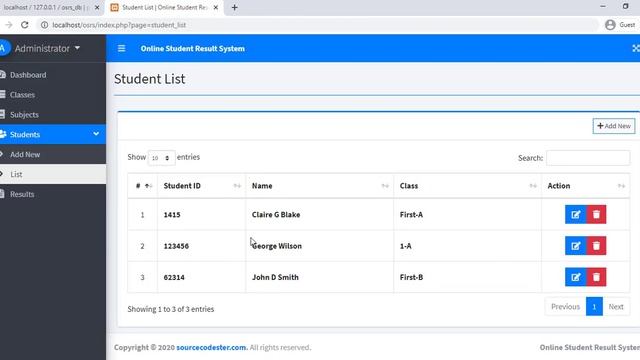Click the name Claire G Blake
This screenshot has height=360, width=640.
(x=276, y=215)
